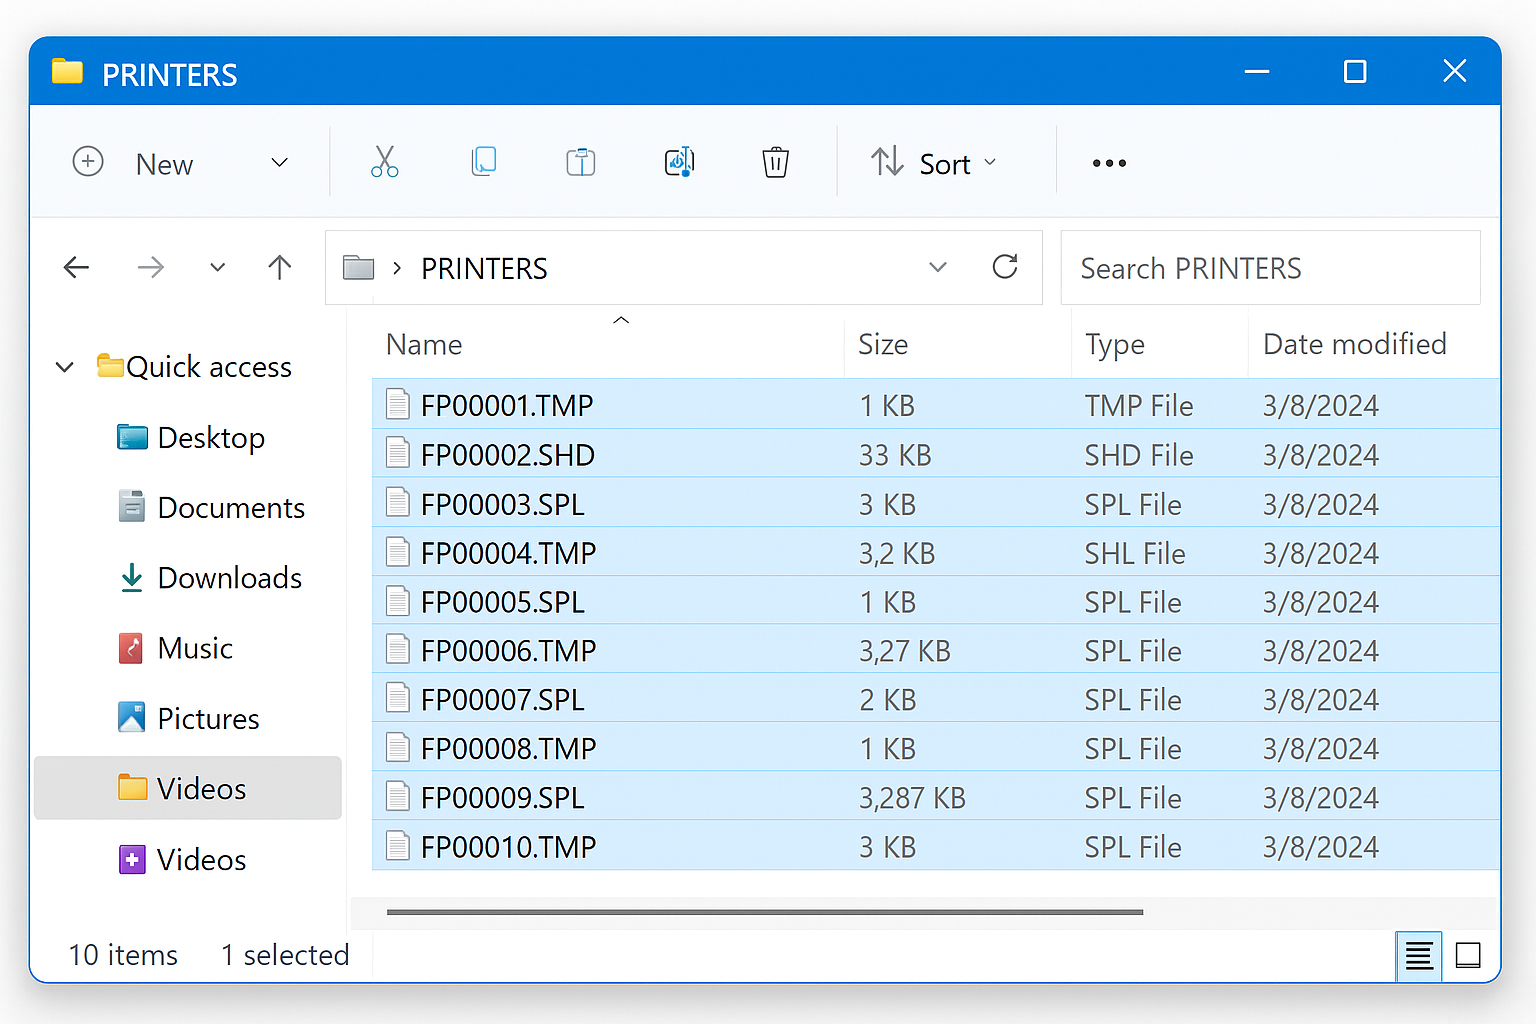Select the Paste icon

click(x=580, y=162)
